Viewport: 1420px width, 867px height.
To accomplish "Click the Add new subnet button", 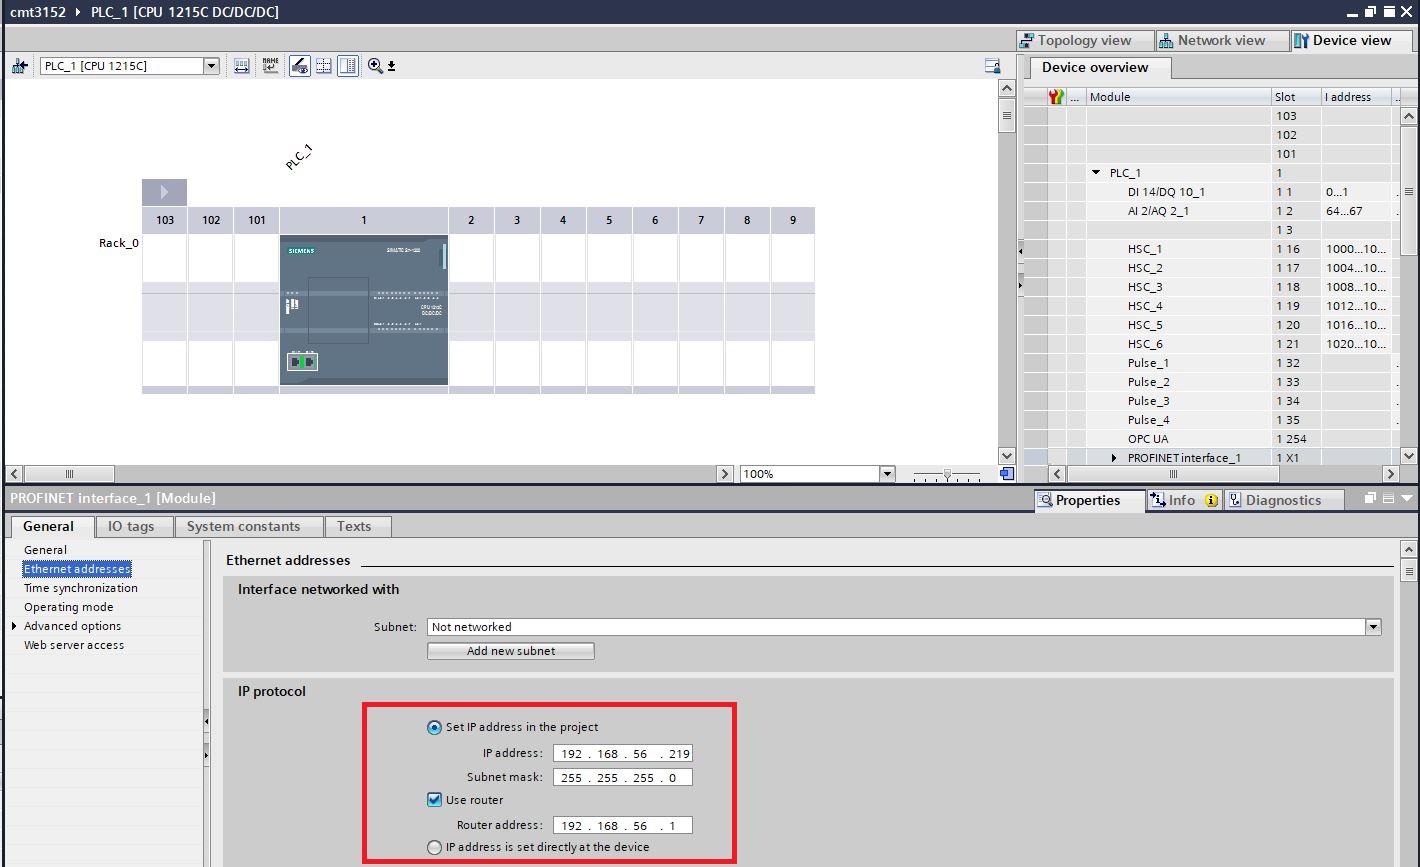I will pyautogui.click(x=510, y=651).
